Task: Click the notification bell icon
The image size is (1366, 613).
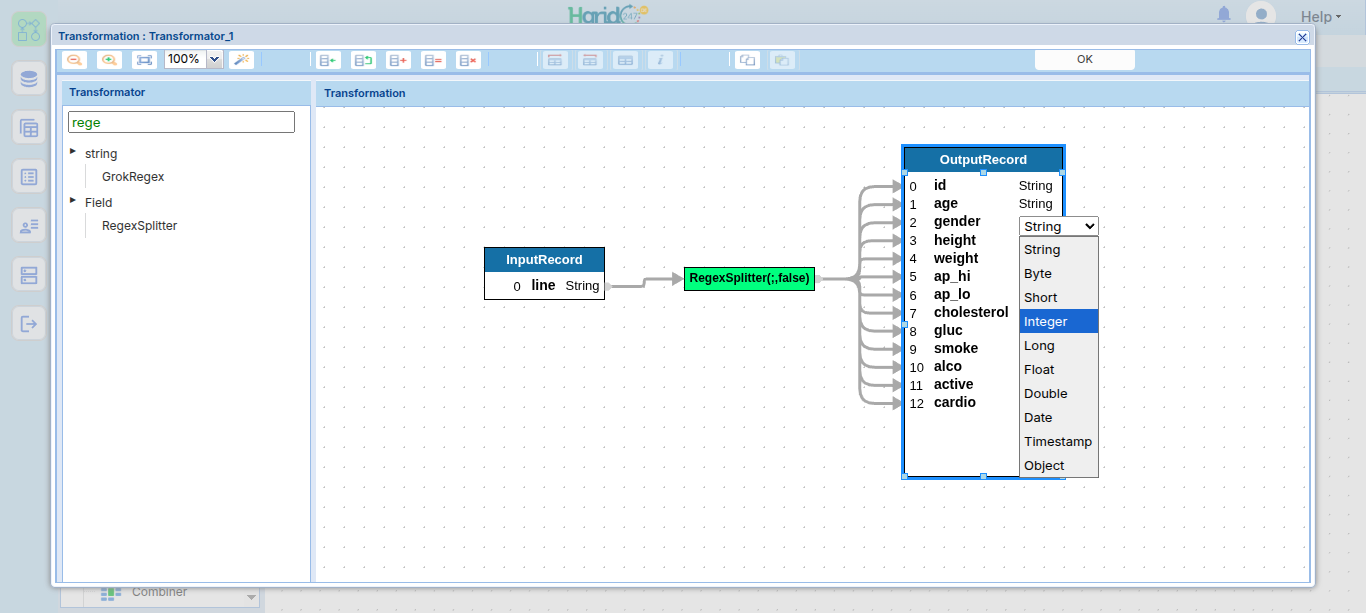Action: coord(1224,14)
